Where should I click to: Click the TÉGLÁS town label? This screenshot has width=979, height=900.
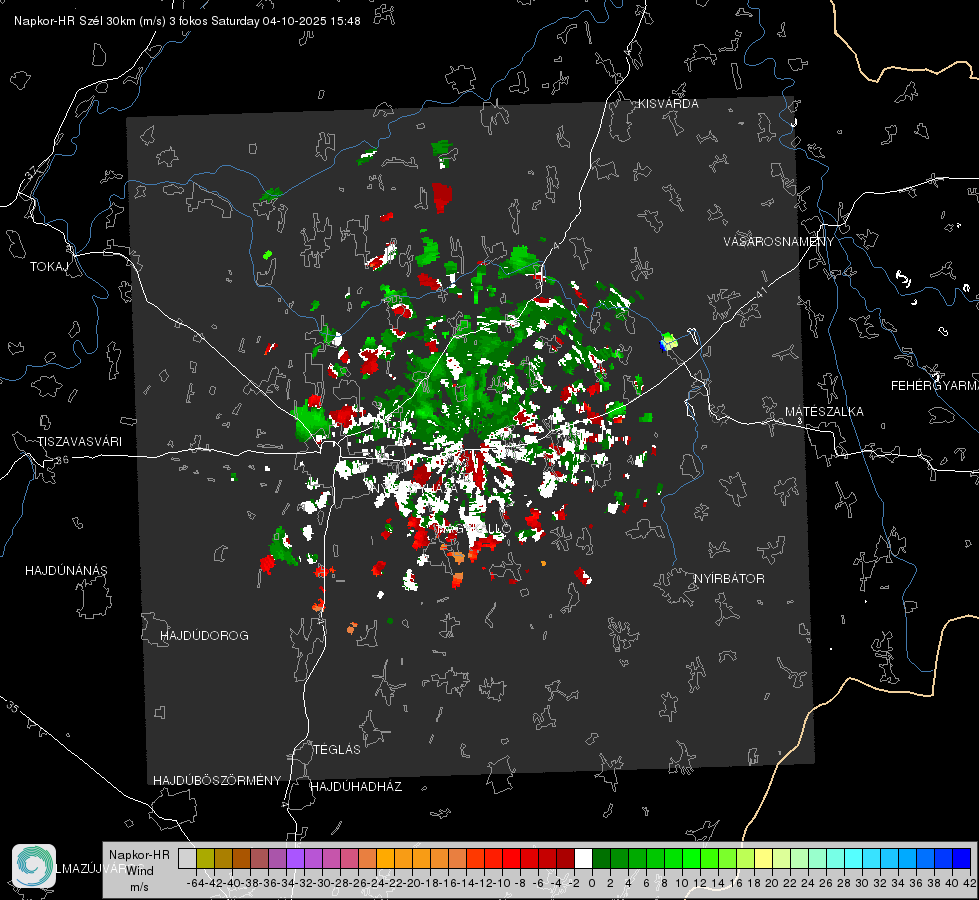[x=337, y=749]
